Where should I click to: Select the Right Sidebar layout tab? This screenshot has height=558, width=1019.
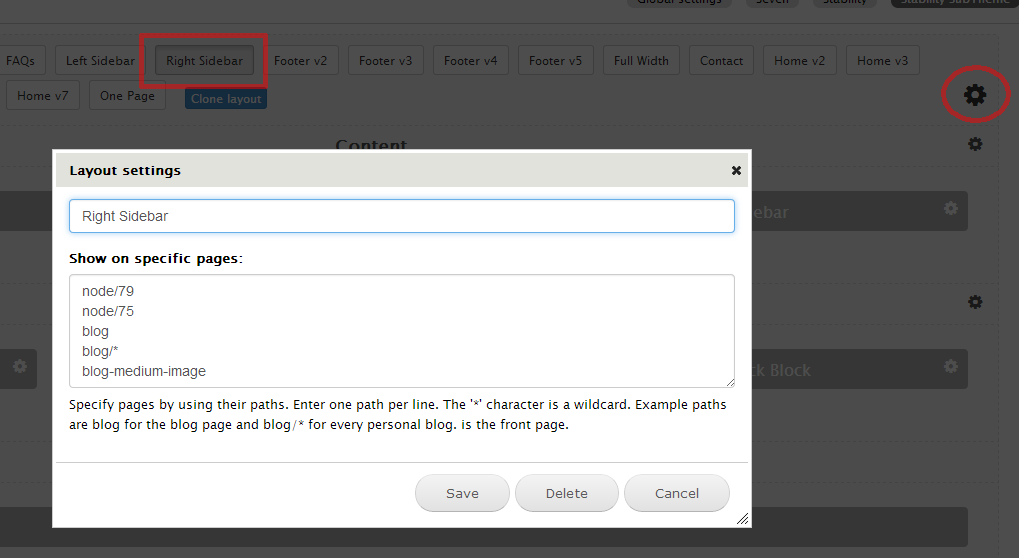(x=204, y=61)
